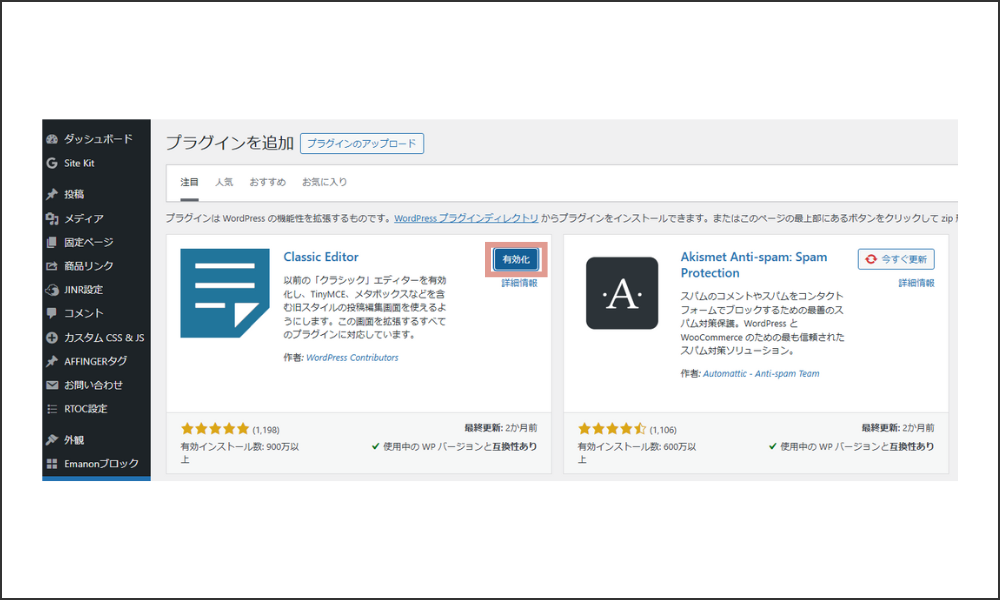Click Akismet's 最終更新: 2か月前 text

[x=898, y=428]
